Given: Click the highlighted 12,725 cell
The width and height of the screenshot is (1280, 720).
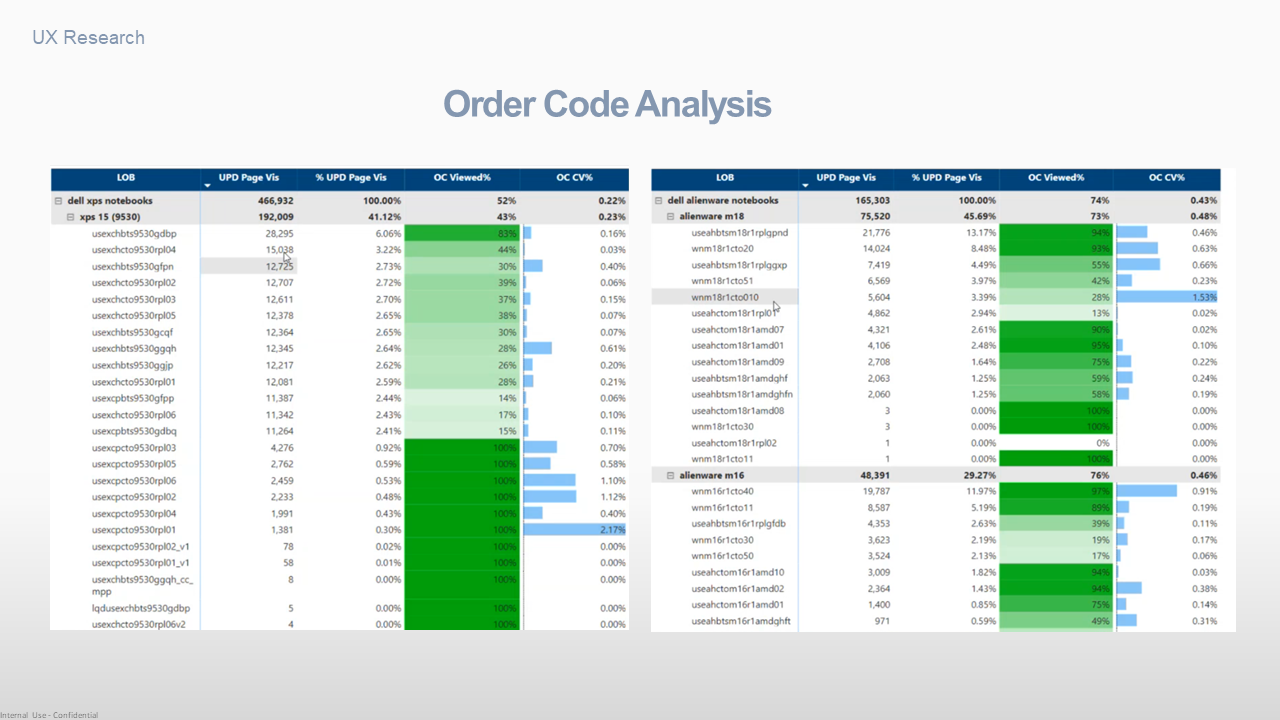Looking at the screenshot, I should point(249,266).
